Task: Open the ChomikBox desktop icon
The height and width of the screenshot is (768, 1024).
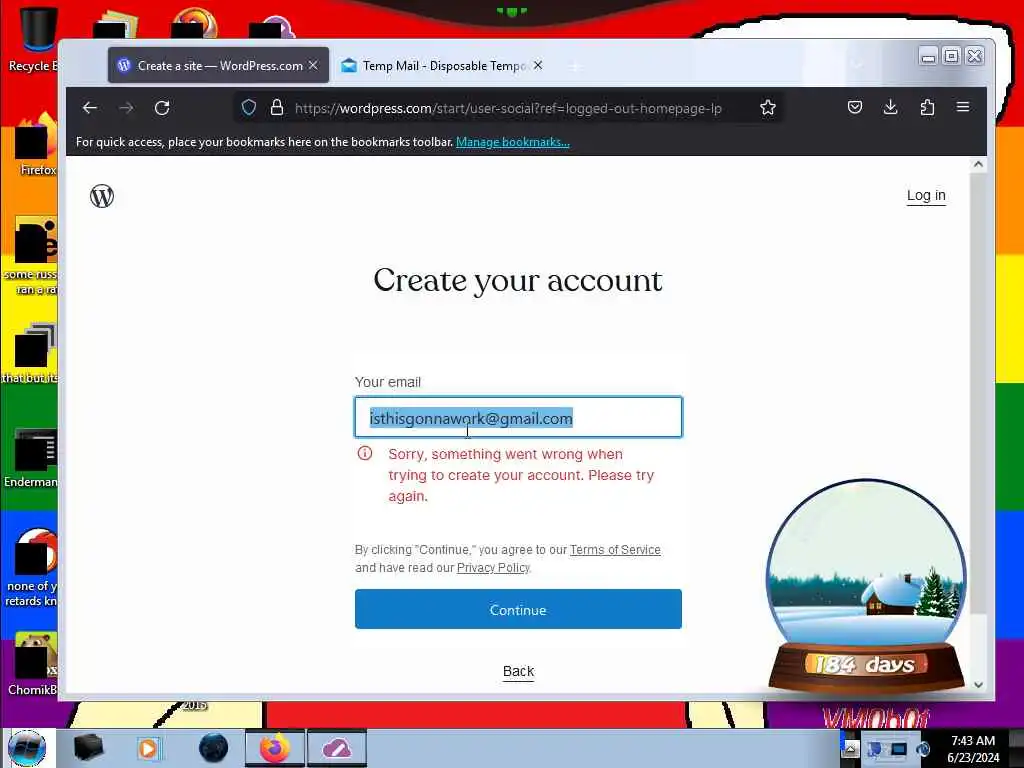Action: (x=33, y=664)
